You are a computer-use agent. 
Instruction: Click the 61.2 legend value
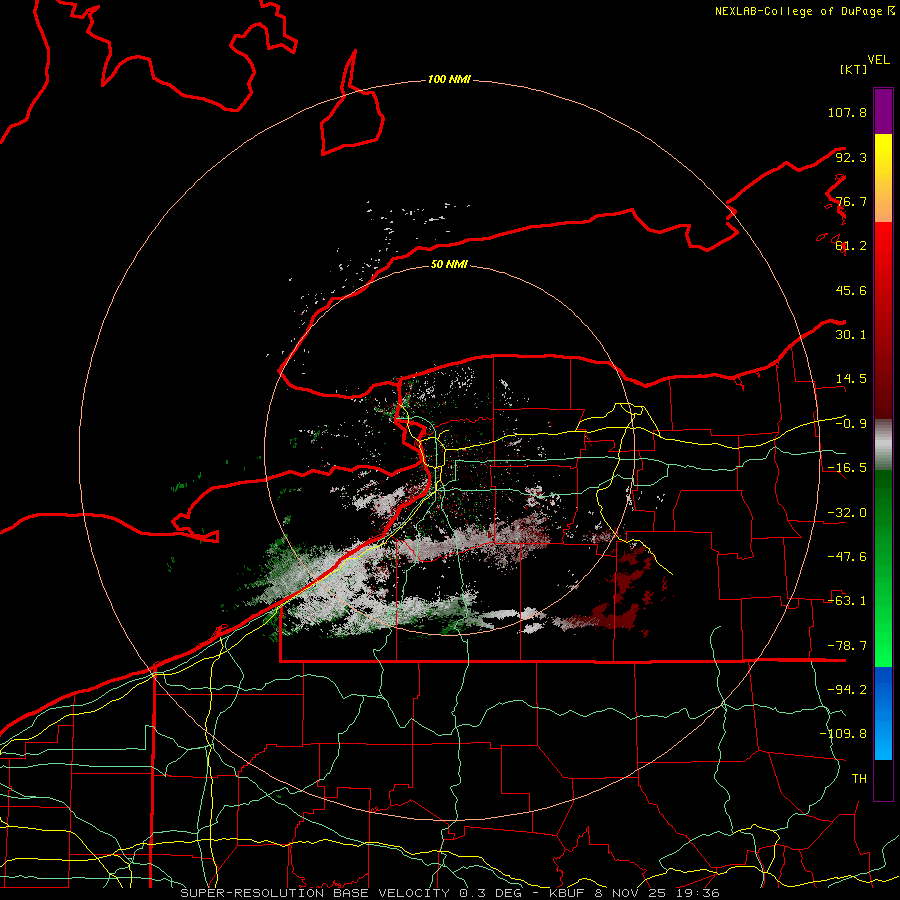tap(851, 246)
